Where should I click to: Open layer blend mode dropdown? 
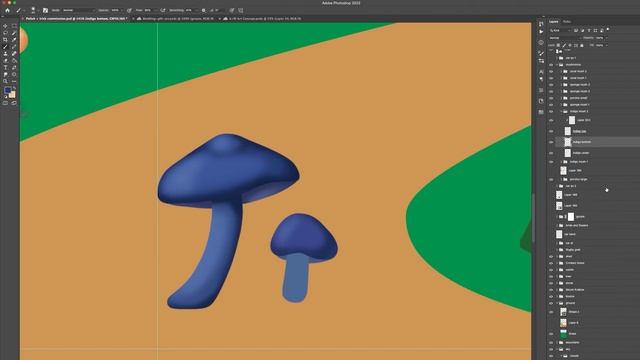564,38
